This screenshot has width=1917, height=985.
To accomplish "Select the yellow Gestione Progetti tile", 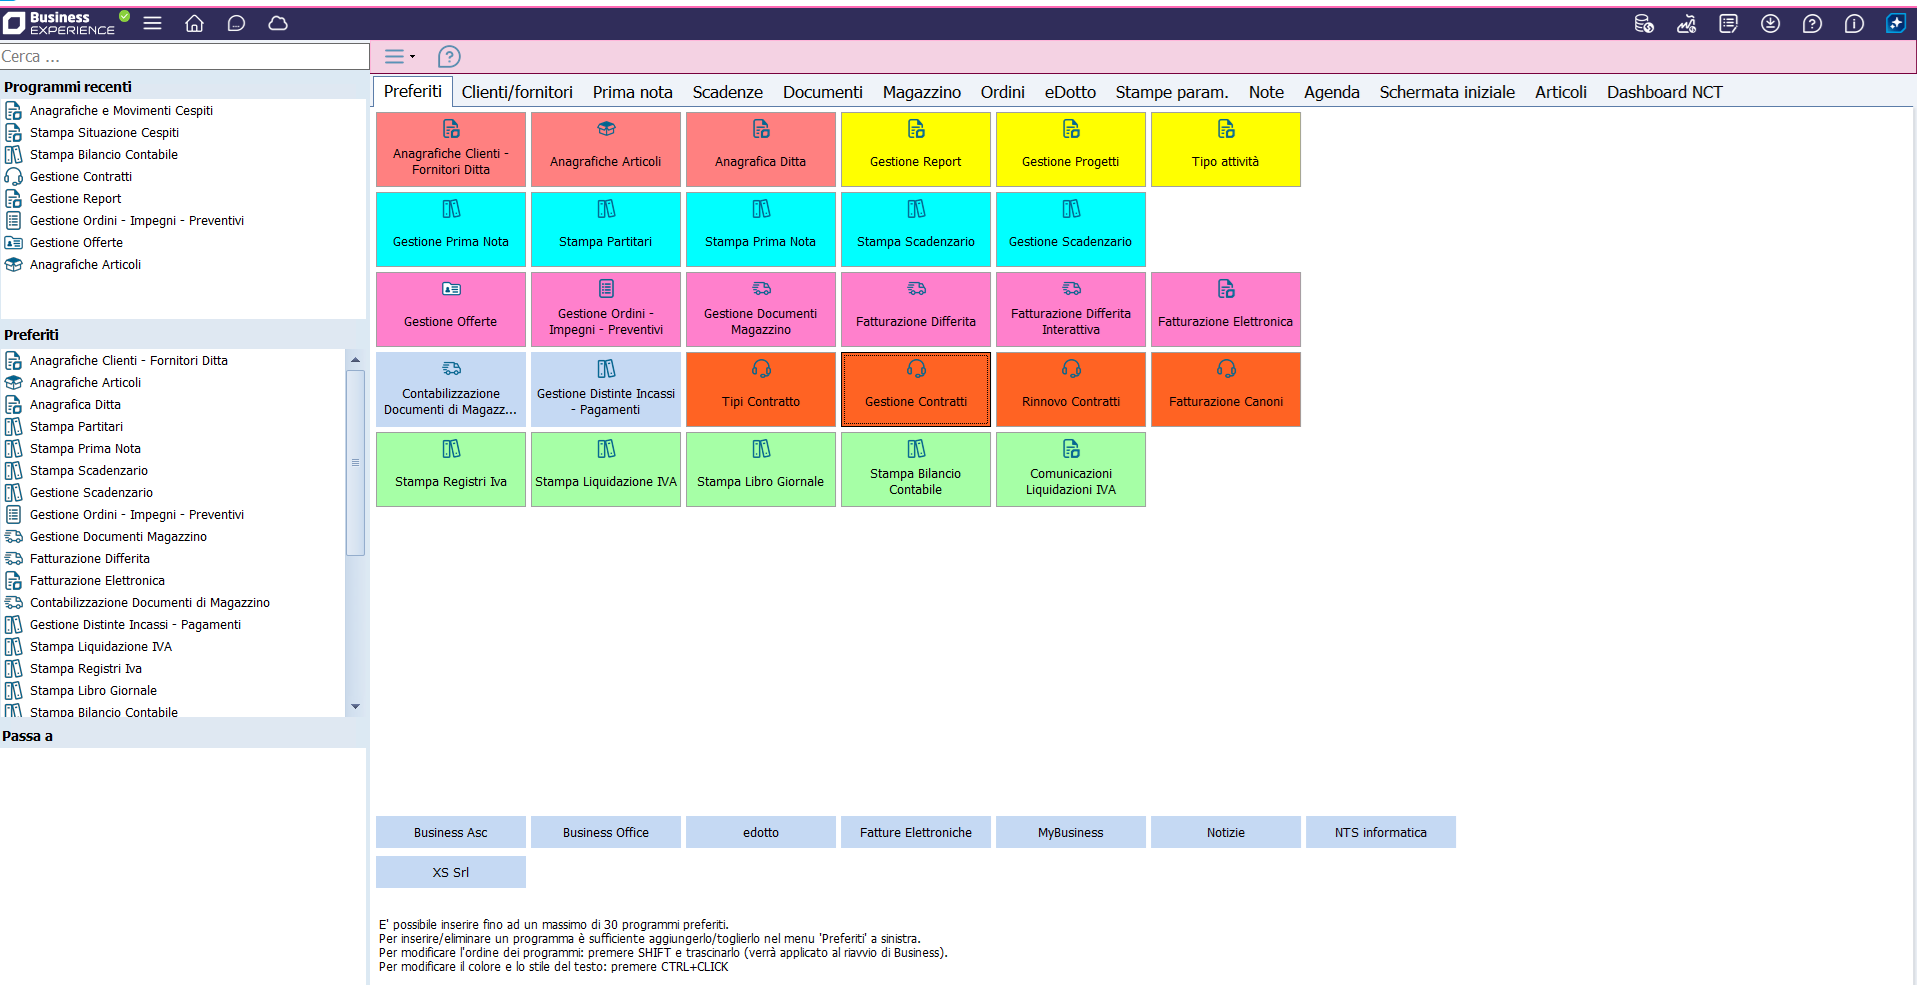I will pos(1070,149).
